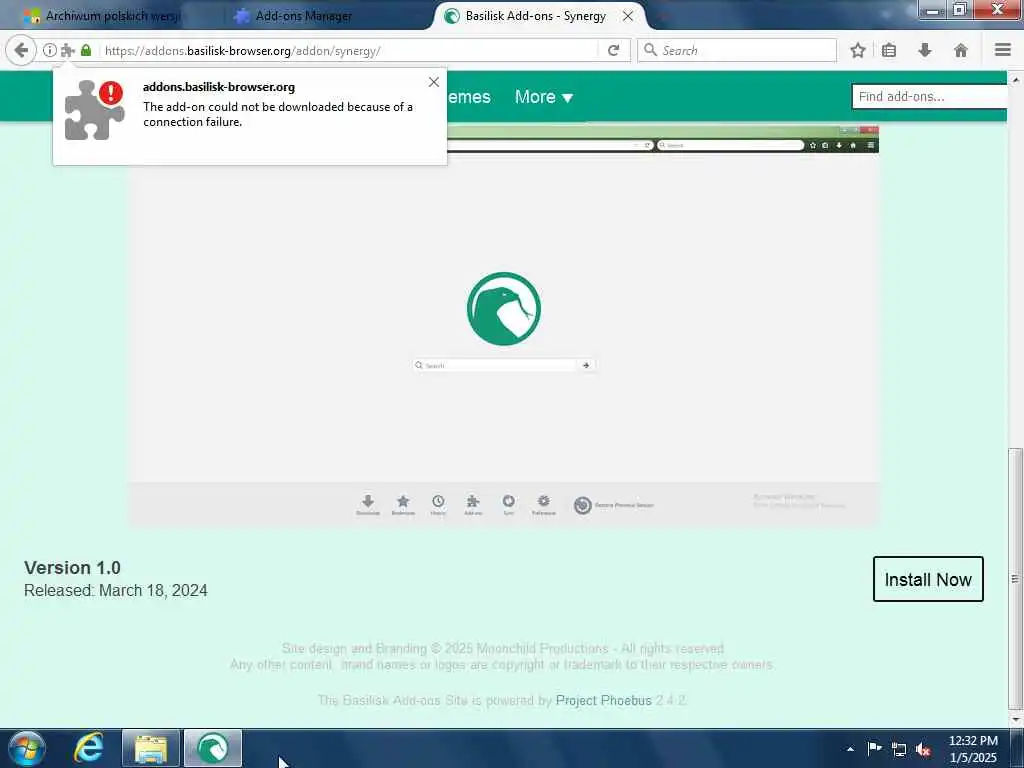1024x768 pixels.
Task: Open the taskbar clock showing 12:32 PM
Action: [973, 749]
